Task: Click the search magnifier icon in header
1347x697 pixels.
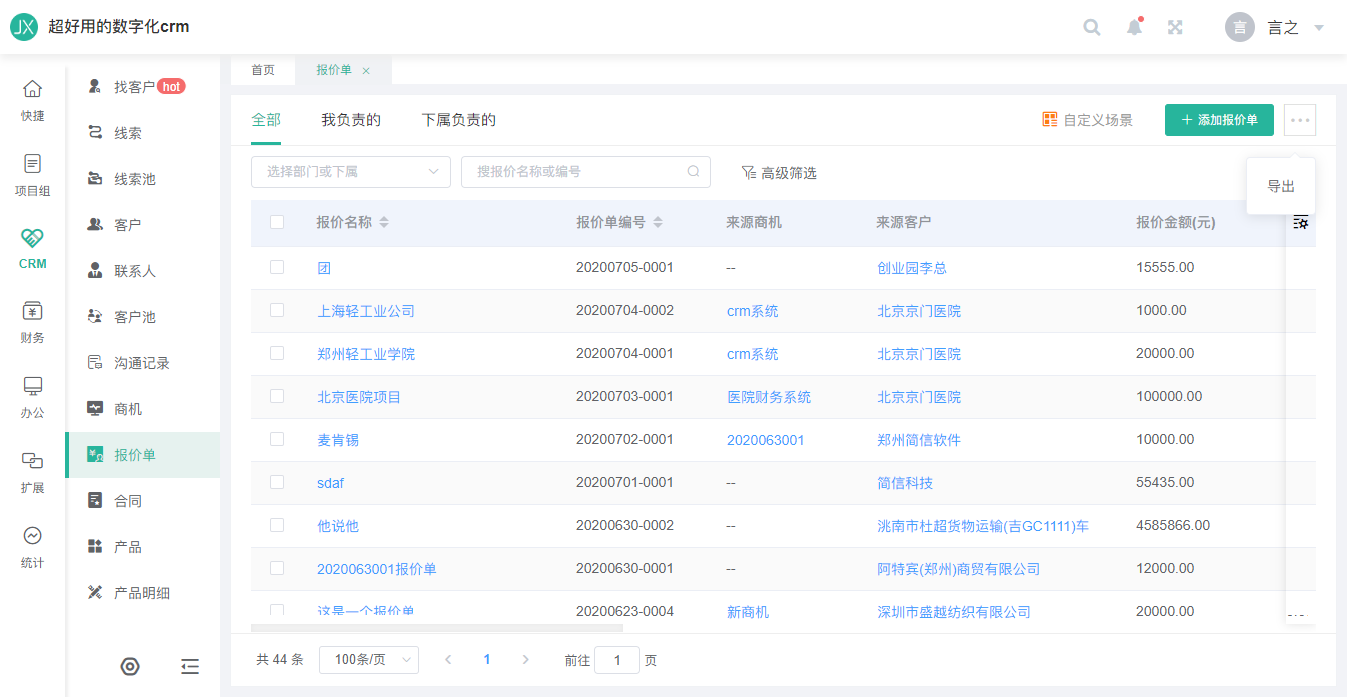Action: (1092, 27)
